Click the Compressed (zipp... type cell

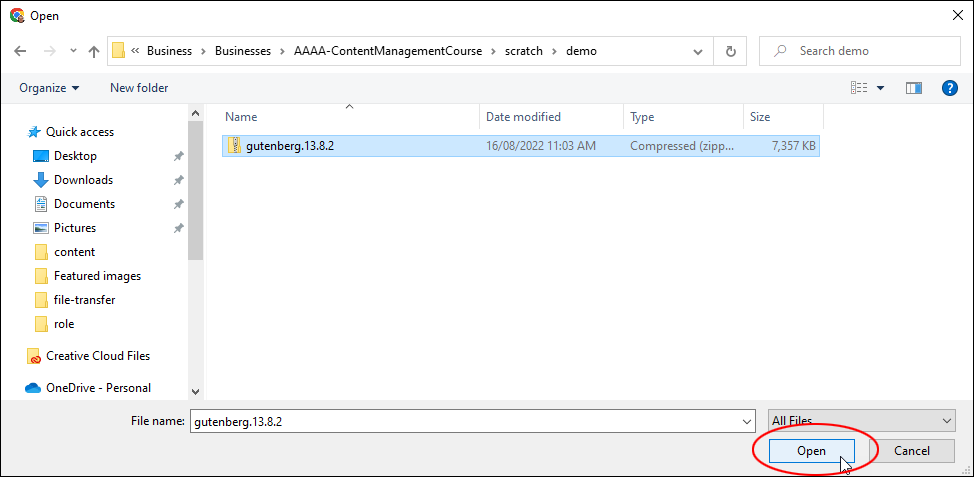coord(681,145)
